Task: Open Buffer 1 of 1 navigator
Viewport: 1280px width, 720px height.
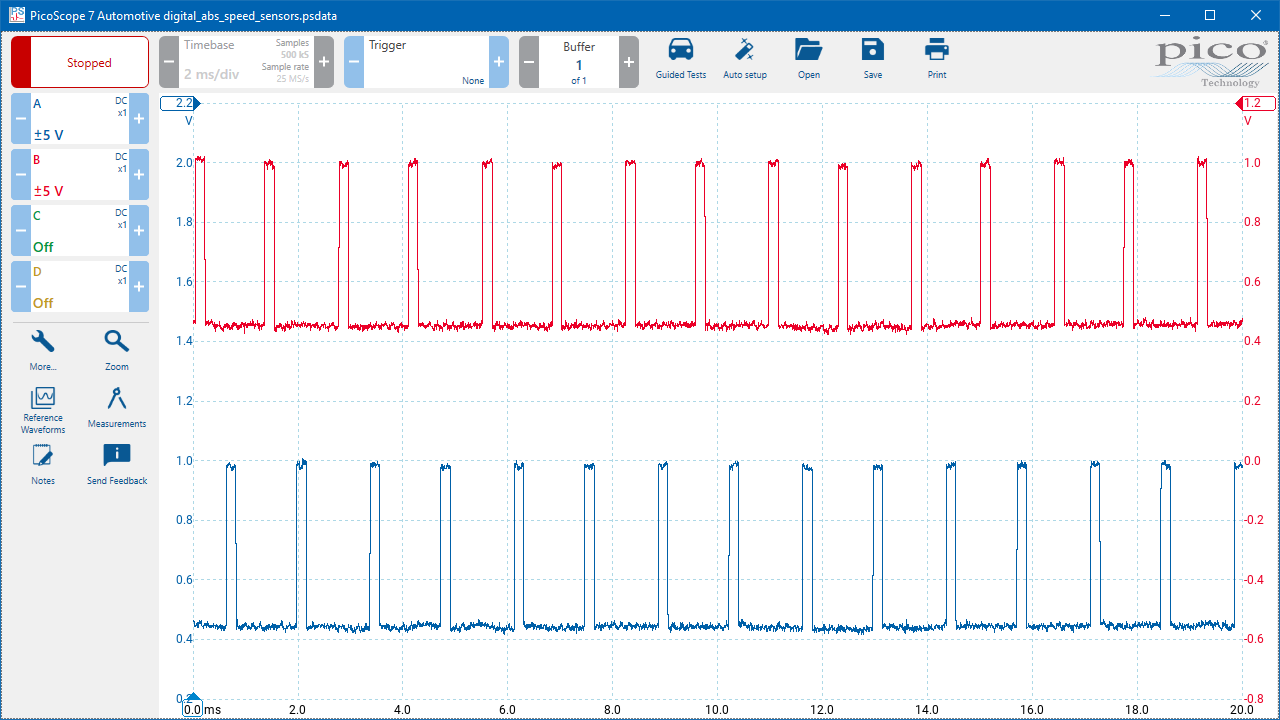Action: [x=579, y=62]
